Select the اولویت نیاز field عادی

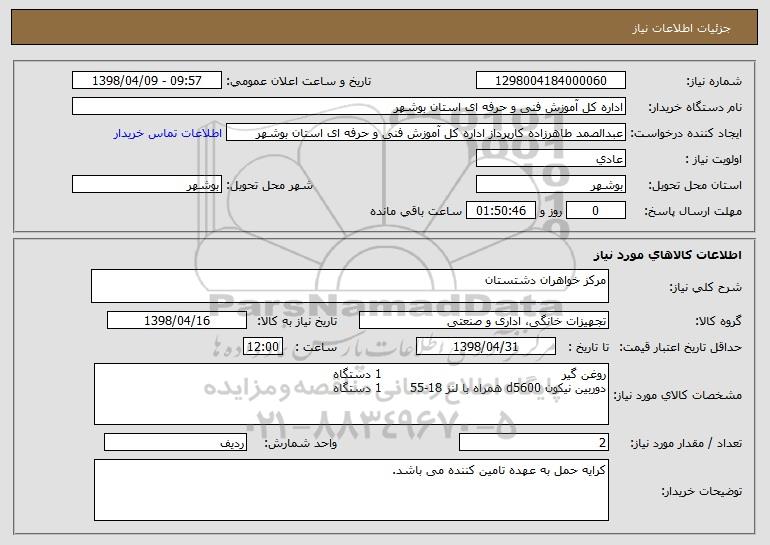(550, 159)
